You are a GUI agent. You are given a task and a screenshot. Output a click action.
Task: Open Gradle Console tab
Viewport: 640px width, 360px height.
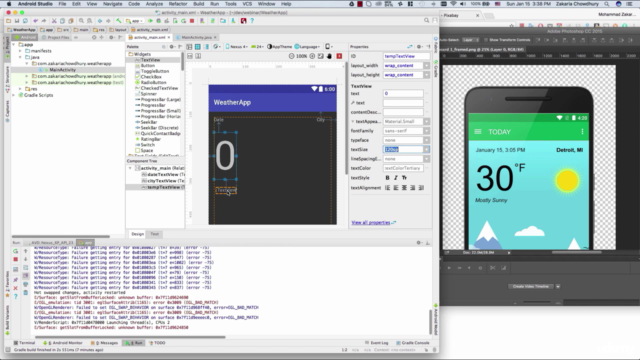(412, 343)
